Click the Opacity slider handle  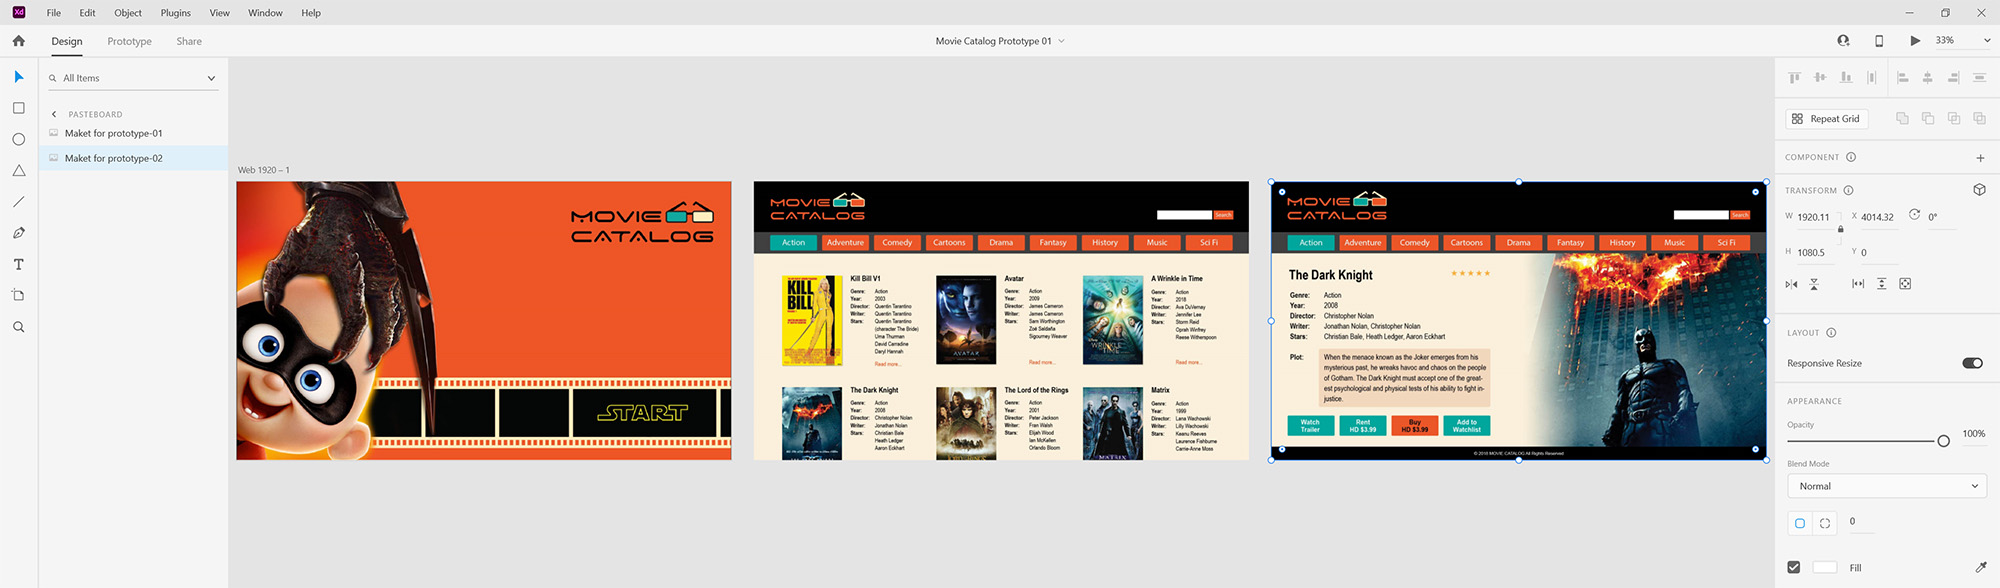1943,441
